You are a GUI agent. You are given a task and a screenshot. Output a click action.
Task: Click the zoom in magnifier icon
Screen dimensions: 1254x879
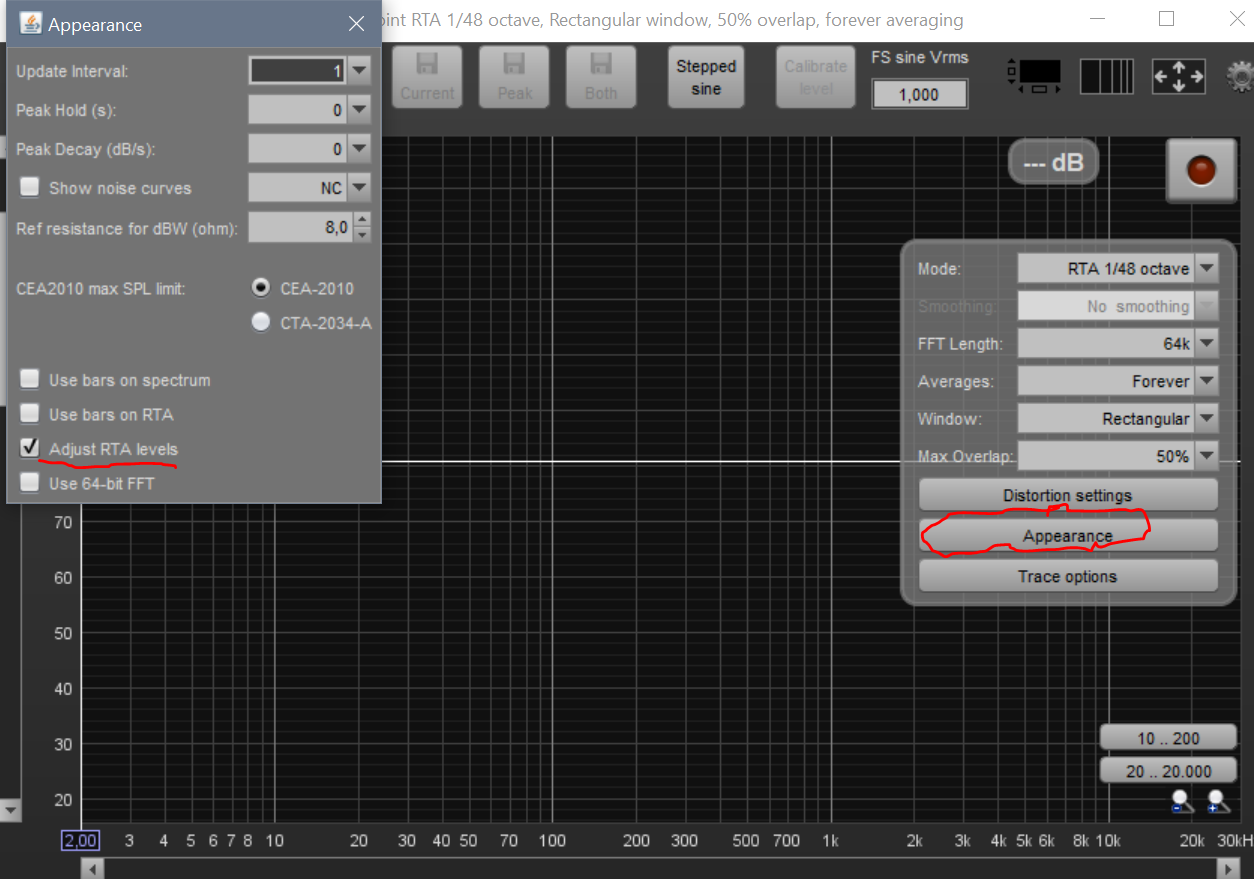(1217, 800)
